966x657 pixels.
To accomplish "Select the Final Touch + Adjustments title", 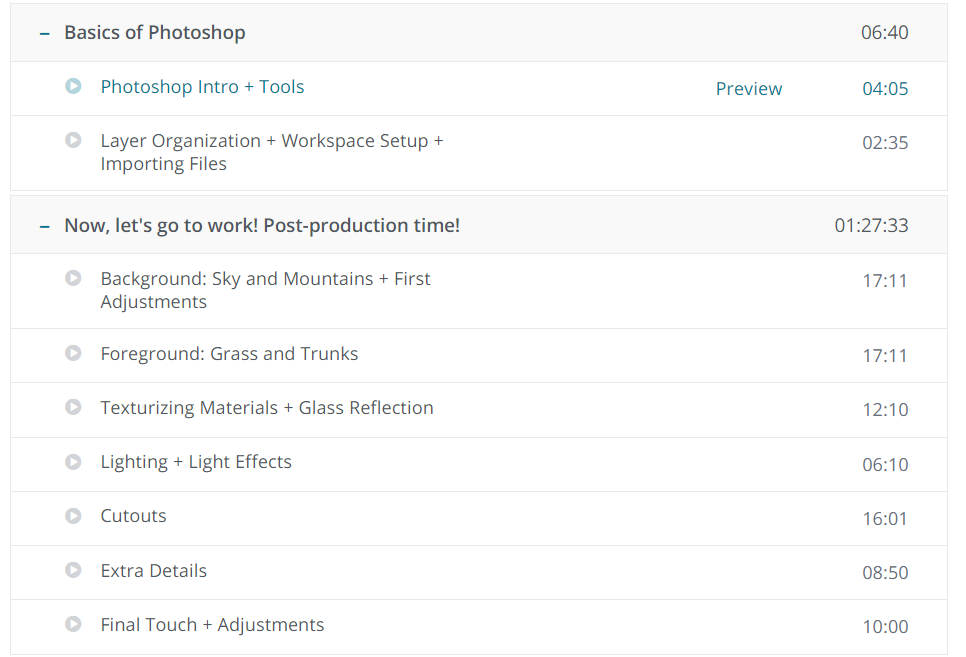I will click(212, 625).
